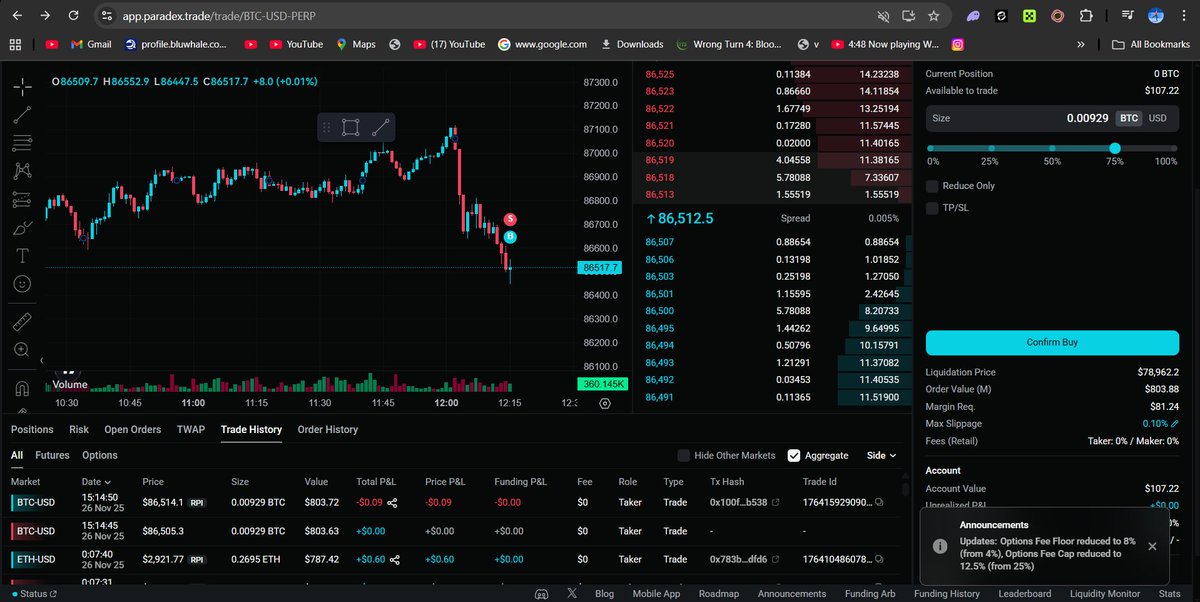Switch to Order History tab
1200x602 pixels.
click(328, 429)
